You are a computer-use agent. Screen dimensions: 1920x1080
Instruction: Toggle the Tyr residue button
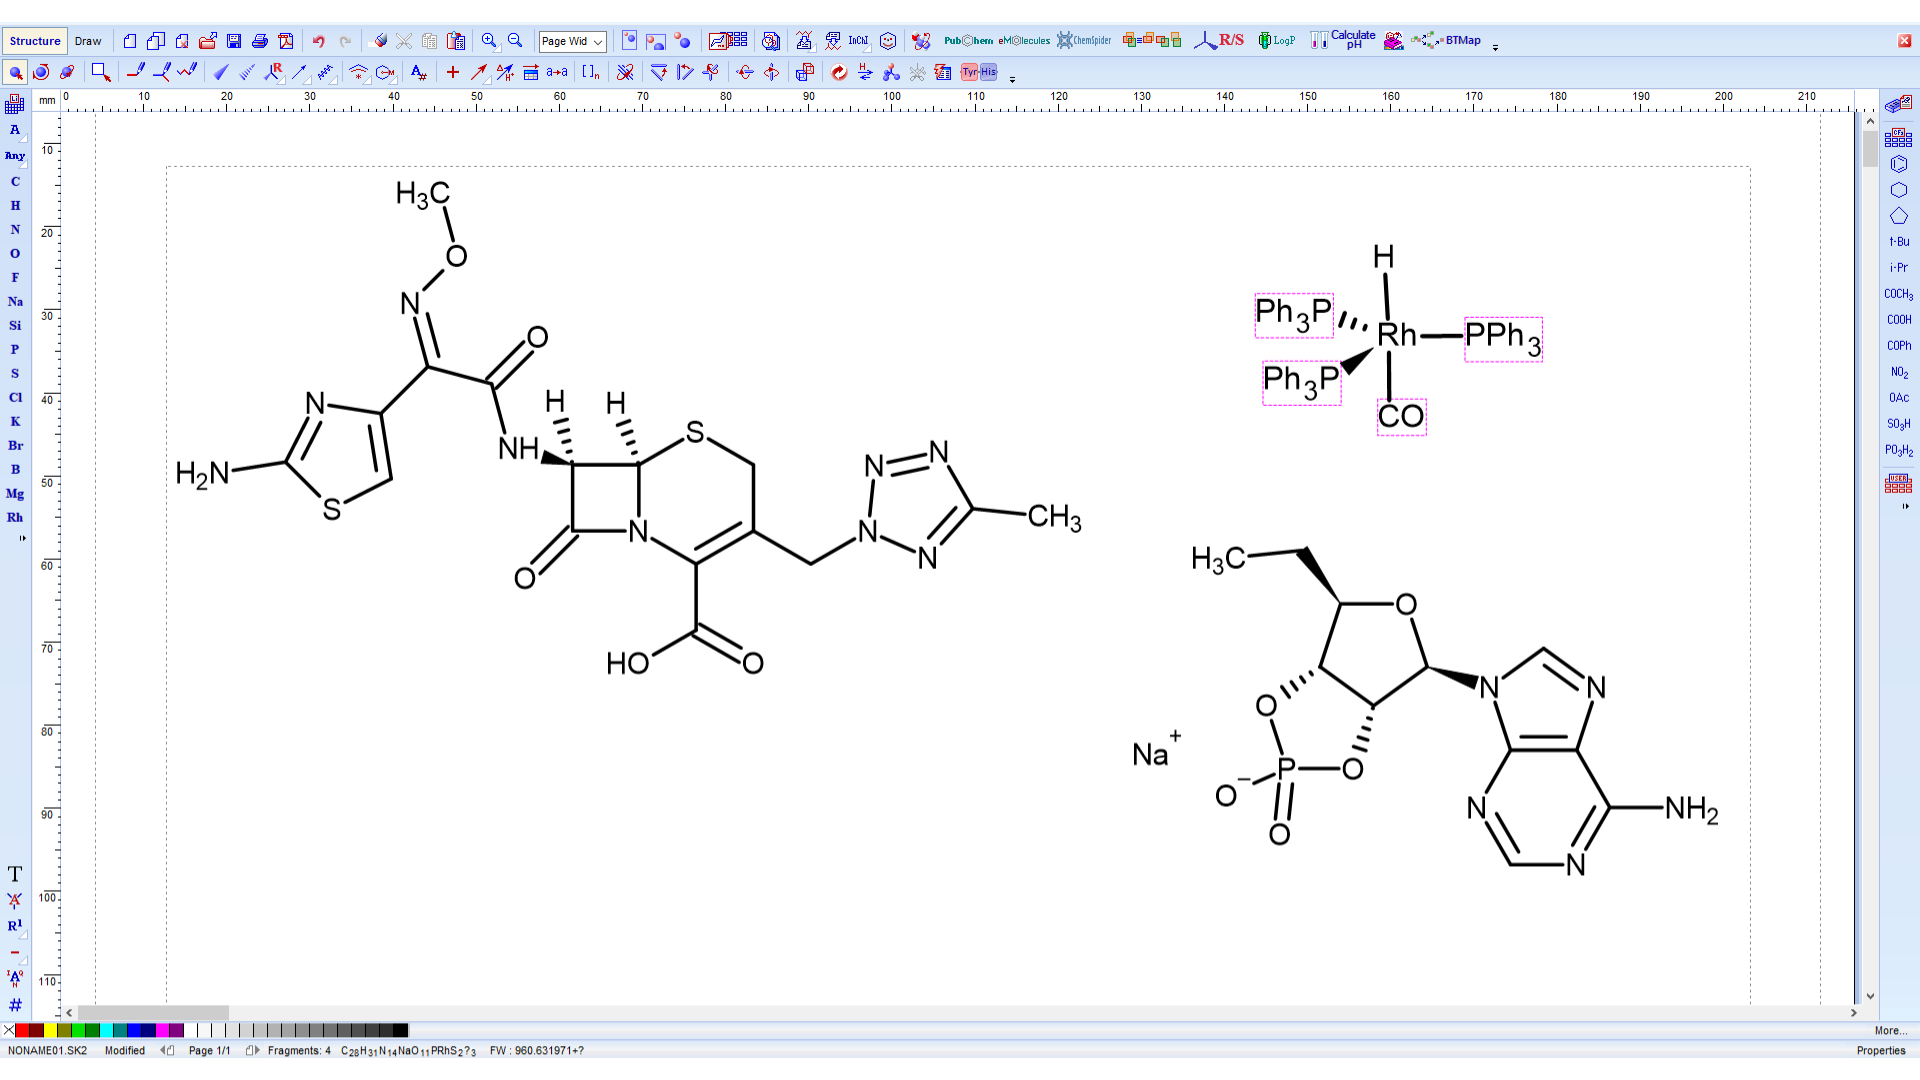pos(969,72)
